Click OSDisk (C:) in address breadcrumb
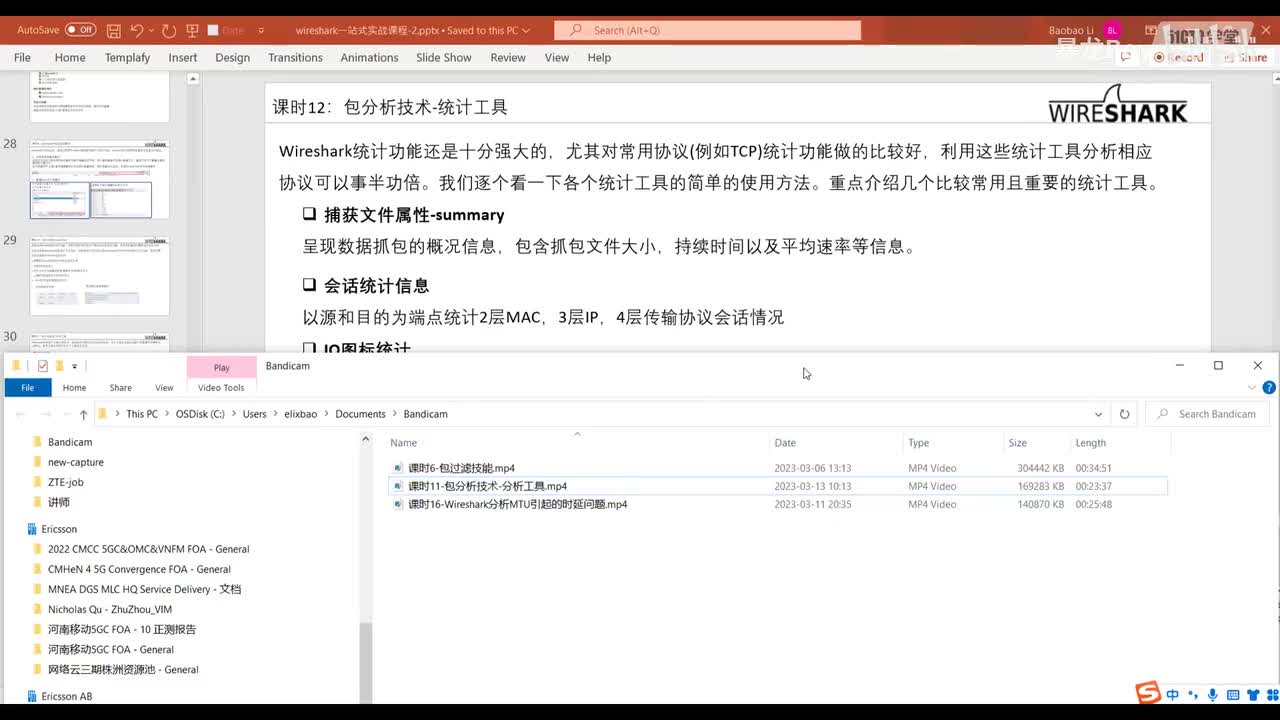The height and width of the screenshot is (720, 1280). (x=200, y=414)
